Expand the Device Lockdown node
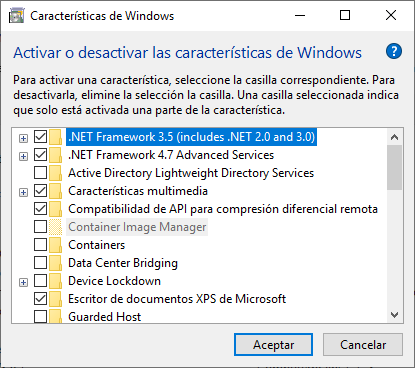The image size is (415, 368). tap(23, 282)
